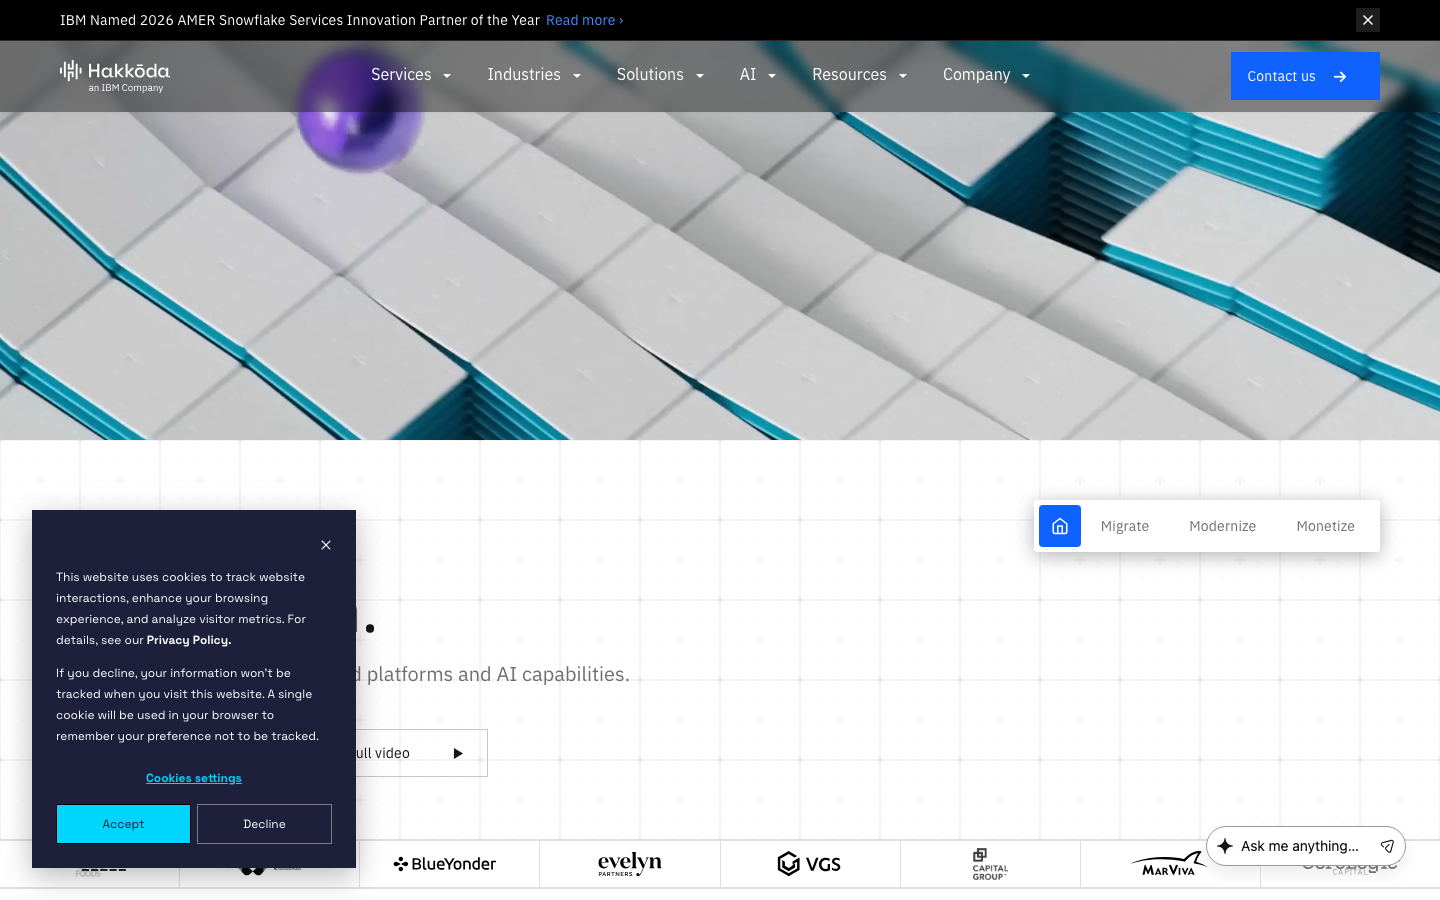Close the cookie consent popup
The image size is (1440, 900).
point(326,545)
